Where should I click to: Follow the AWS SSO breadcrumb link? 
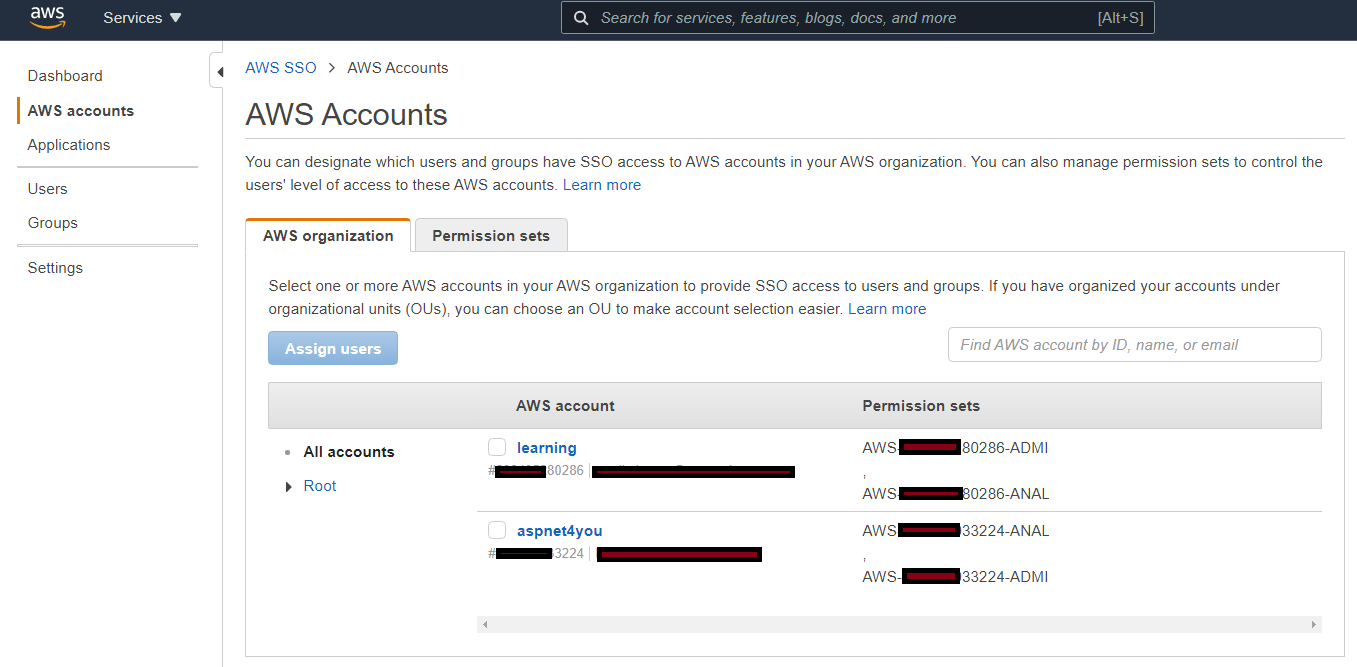pyautogui.click(x=281, y=68)
